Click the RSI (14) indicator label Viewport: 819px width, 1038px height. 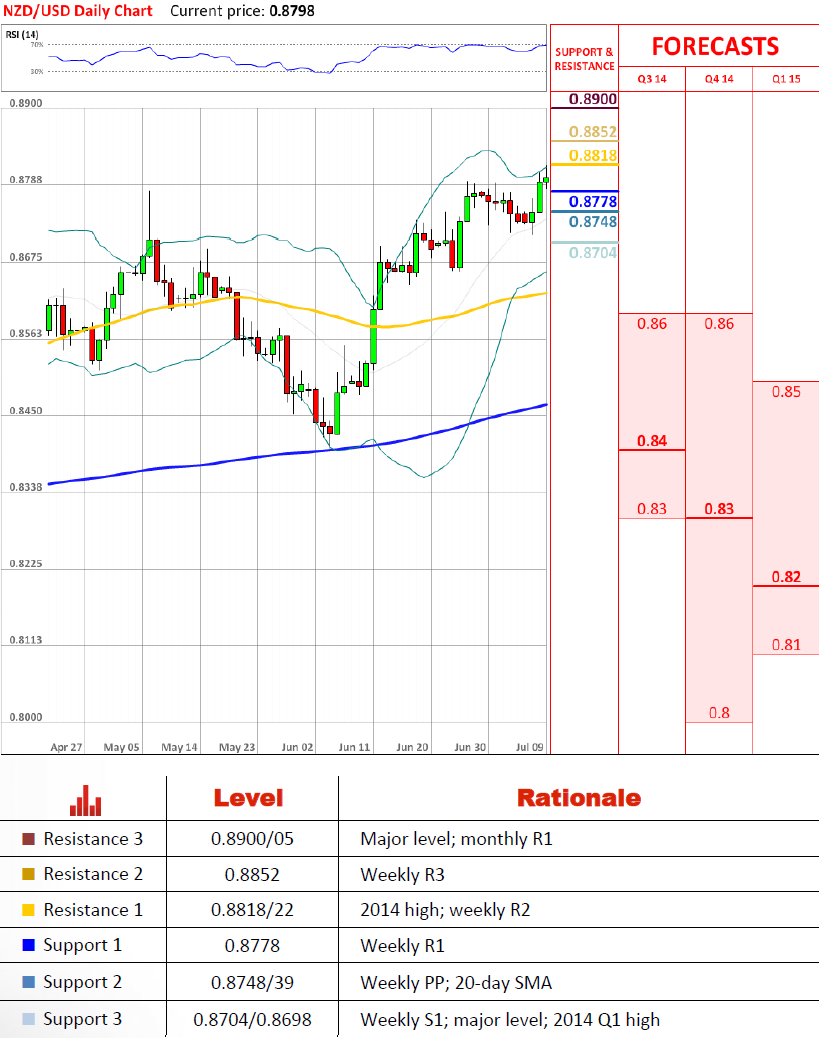[22, 34]
